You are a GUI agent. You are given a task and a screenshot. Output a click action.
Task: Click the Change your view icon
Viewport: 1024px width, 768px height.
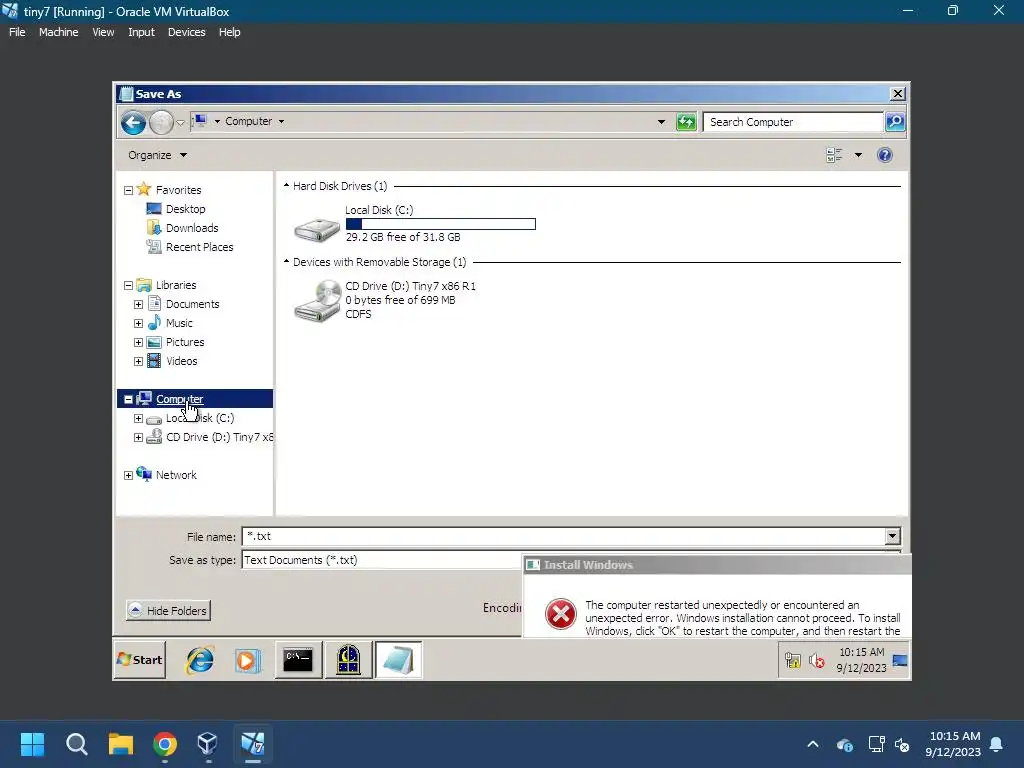pyautogui.click(x=834, y=155)
